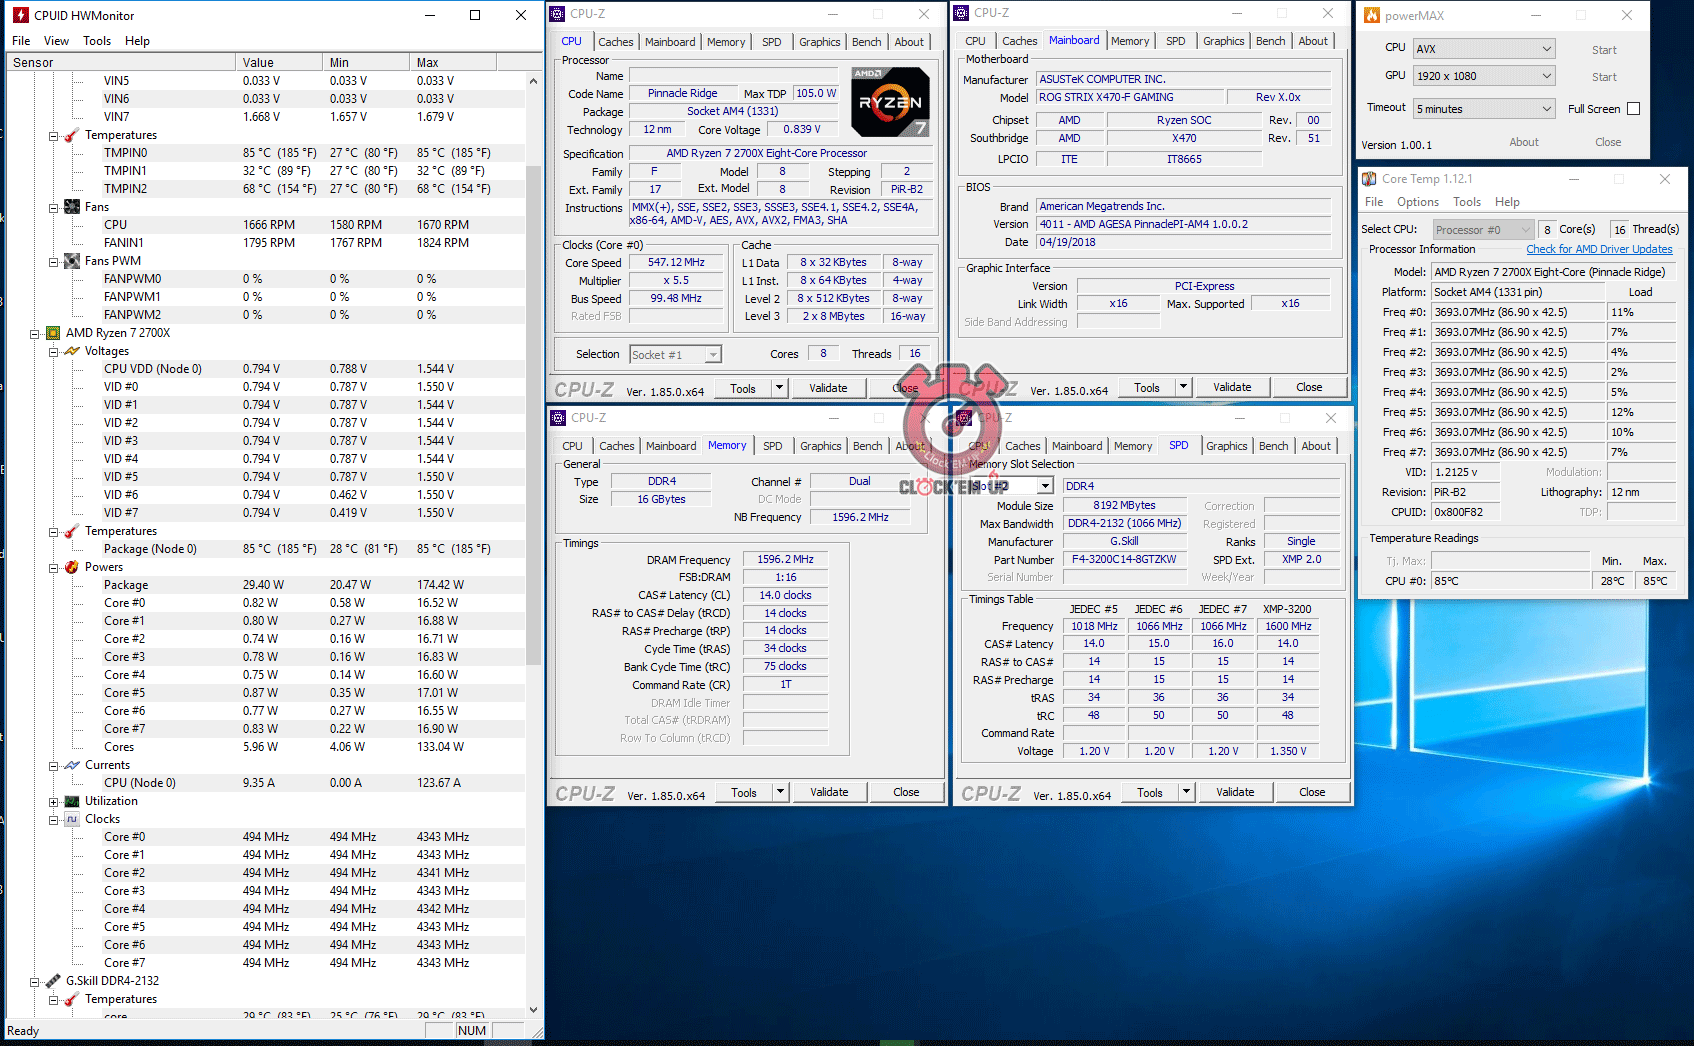Click the Check for AMD Driver Updates link

pyautogui.click(x=1598, y=249)
